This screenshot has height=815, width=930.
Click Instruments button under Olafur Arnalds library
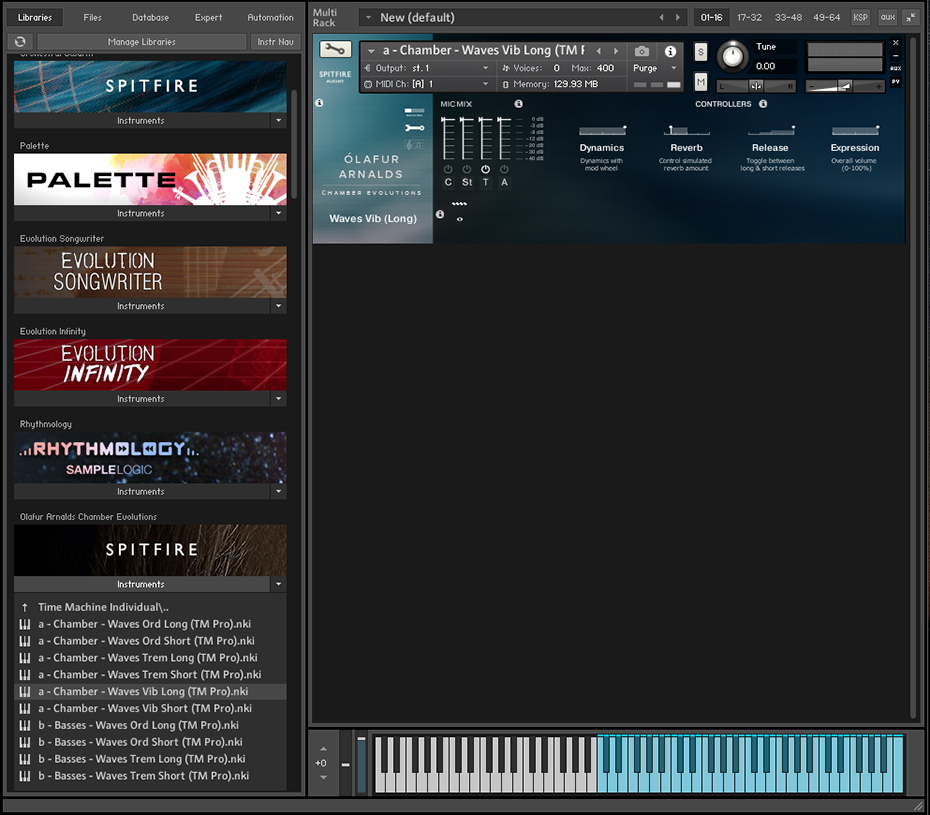click(x=141, y=584)
